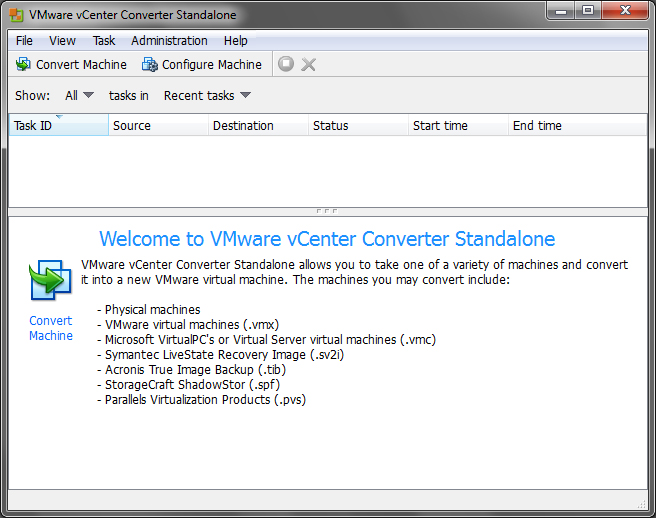The height and width of the screenshot is (518, 656).
Task: Open the View menu
Action: click(62, 41)
